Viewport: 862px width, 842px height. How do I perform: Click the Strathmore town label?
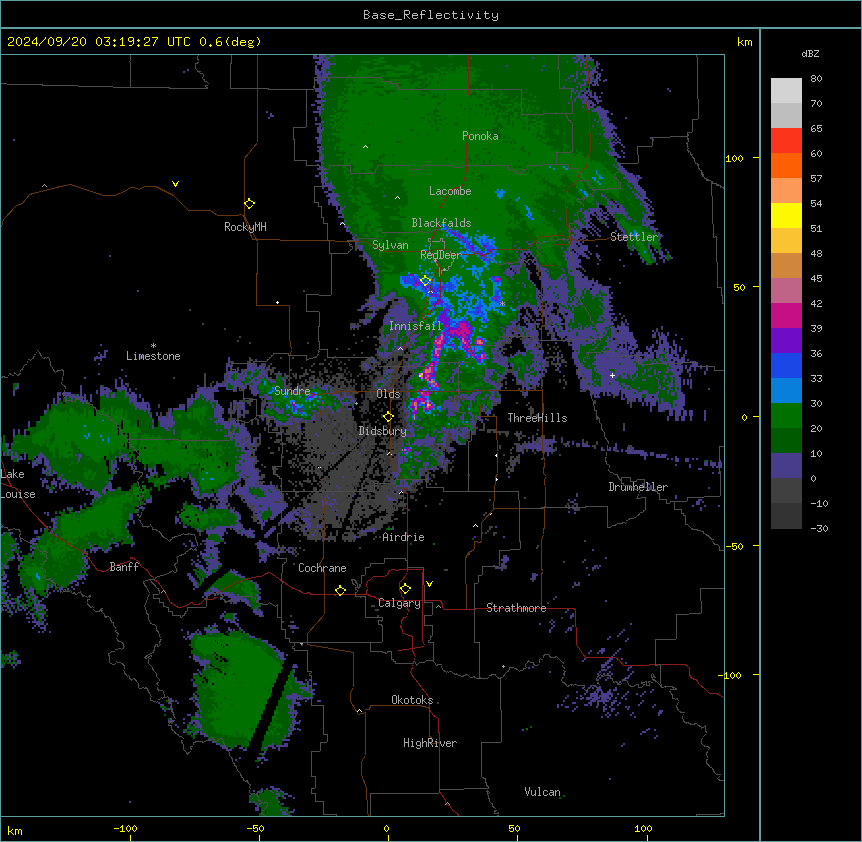point(516,608)
